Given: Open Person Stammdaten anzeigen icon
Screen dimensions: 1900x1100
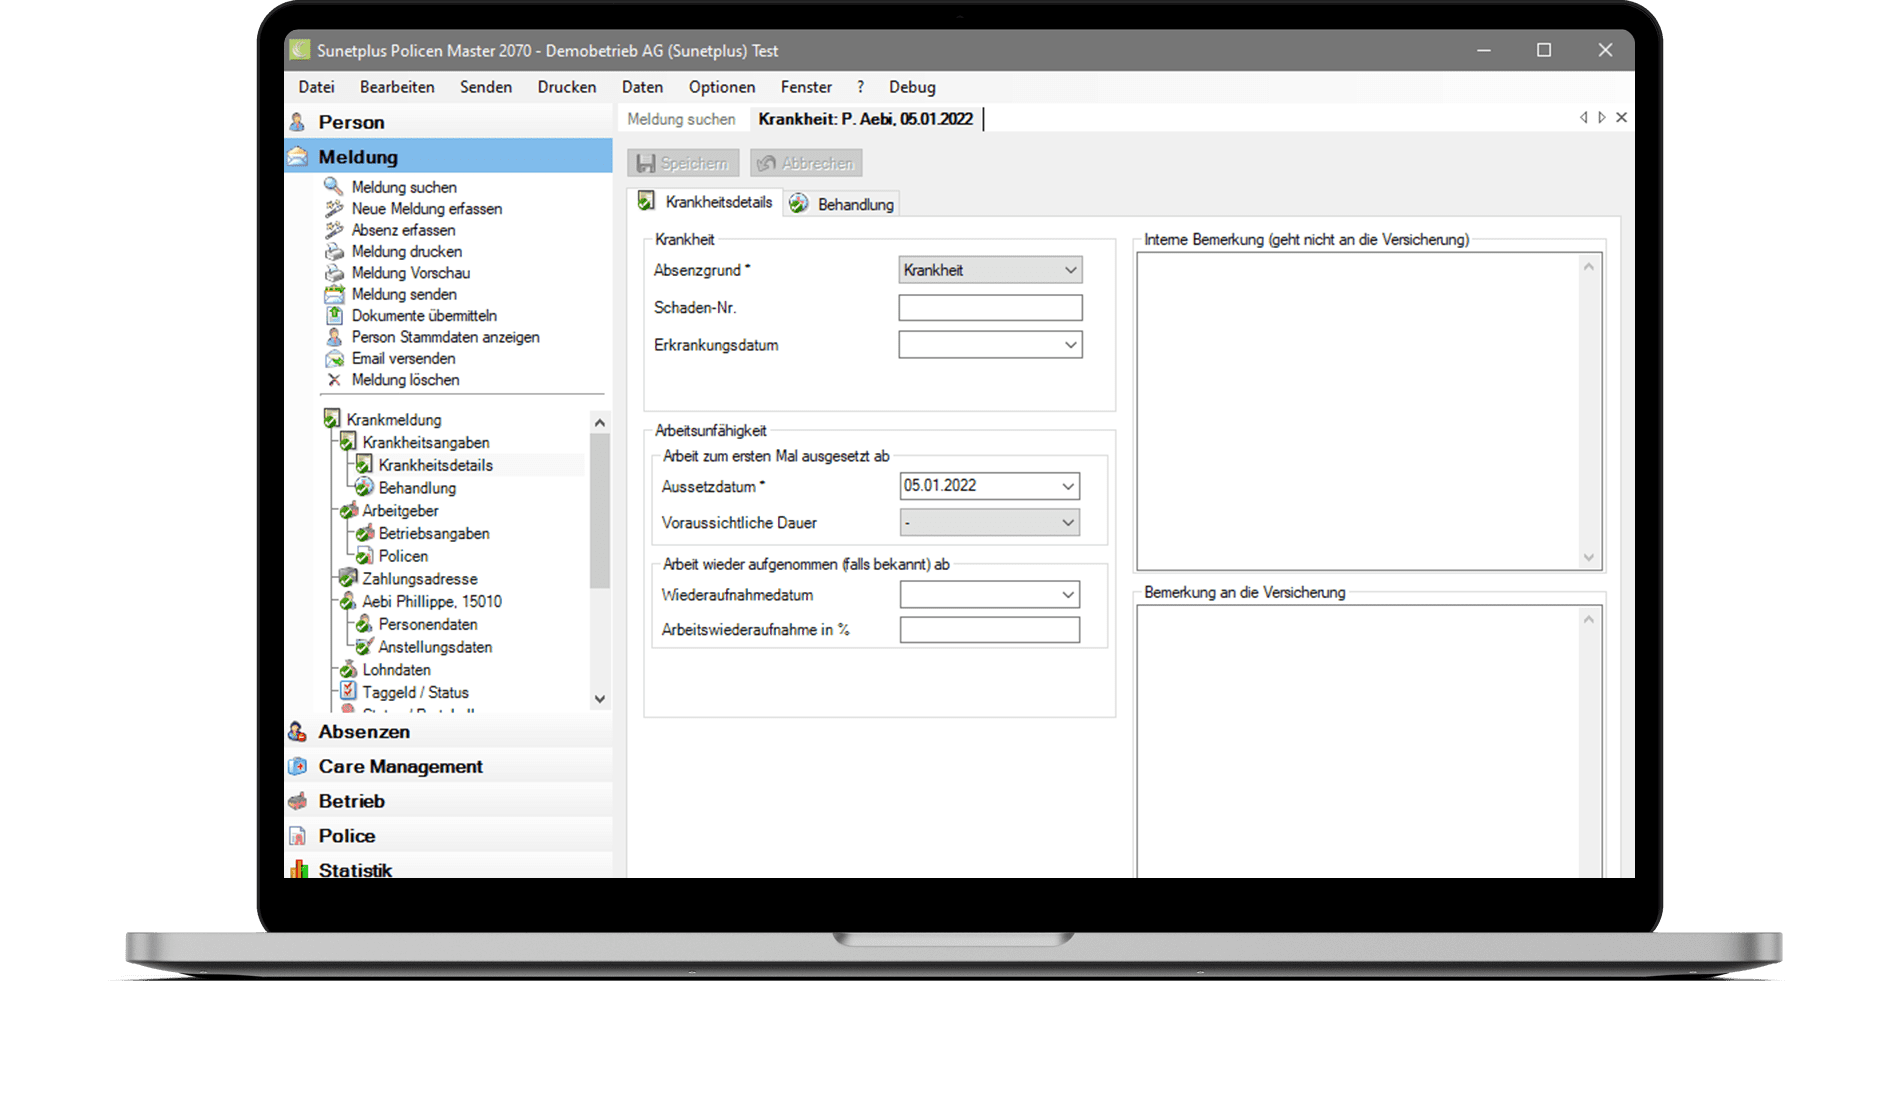Looking at the screenshot, I should pyautogui.click(x=334, y=337).
